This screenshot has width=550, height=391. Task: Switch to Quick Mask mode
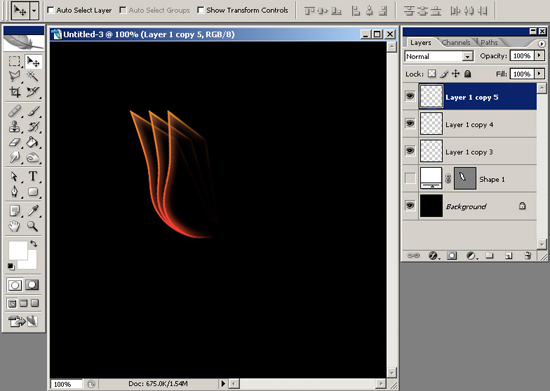(x=32, y=285)
